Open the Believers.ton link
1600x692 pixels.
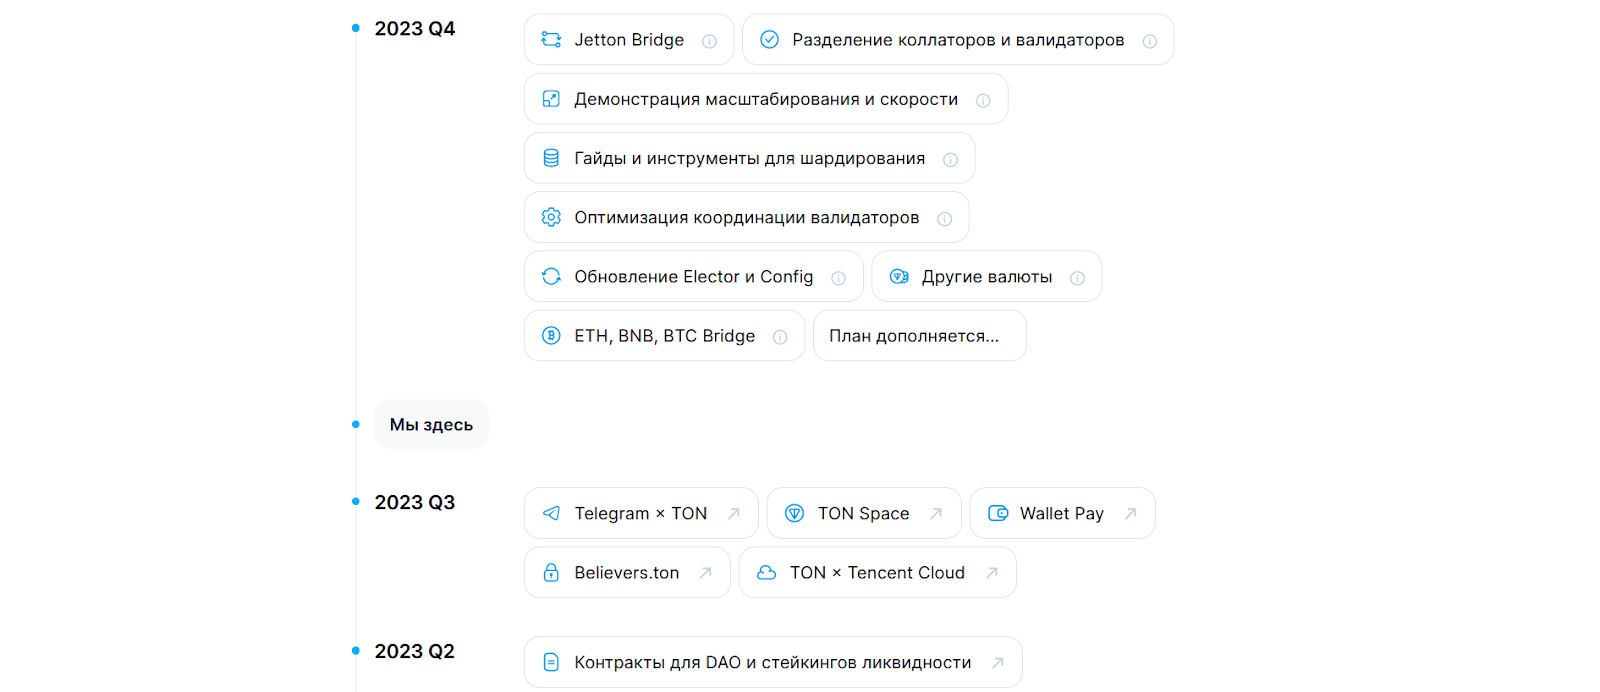tap(627, 572)
